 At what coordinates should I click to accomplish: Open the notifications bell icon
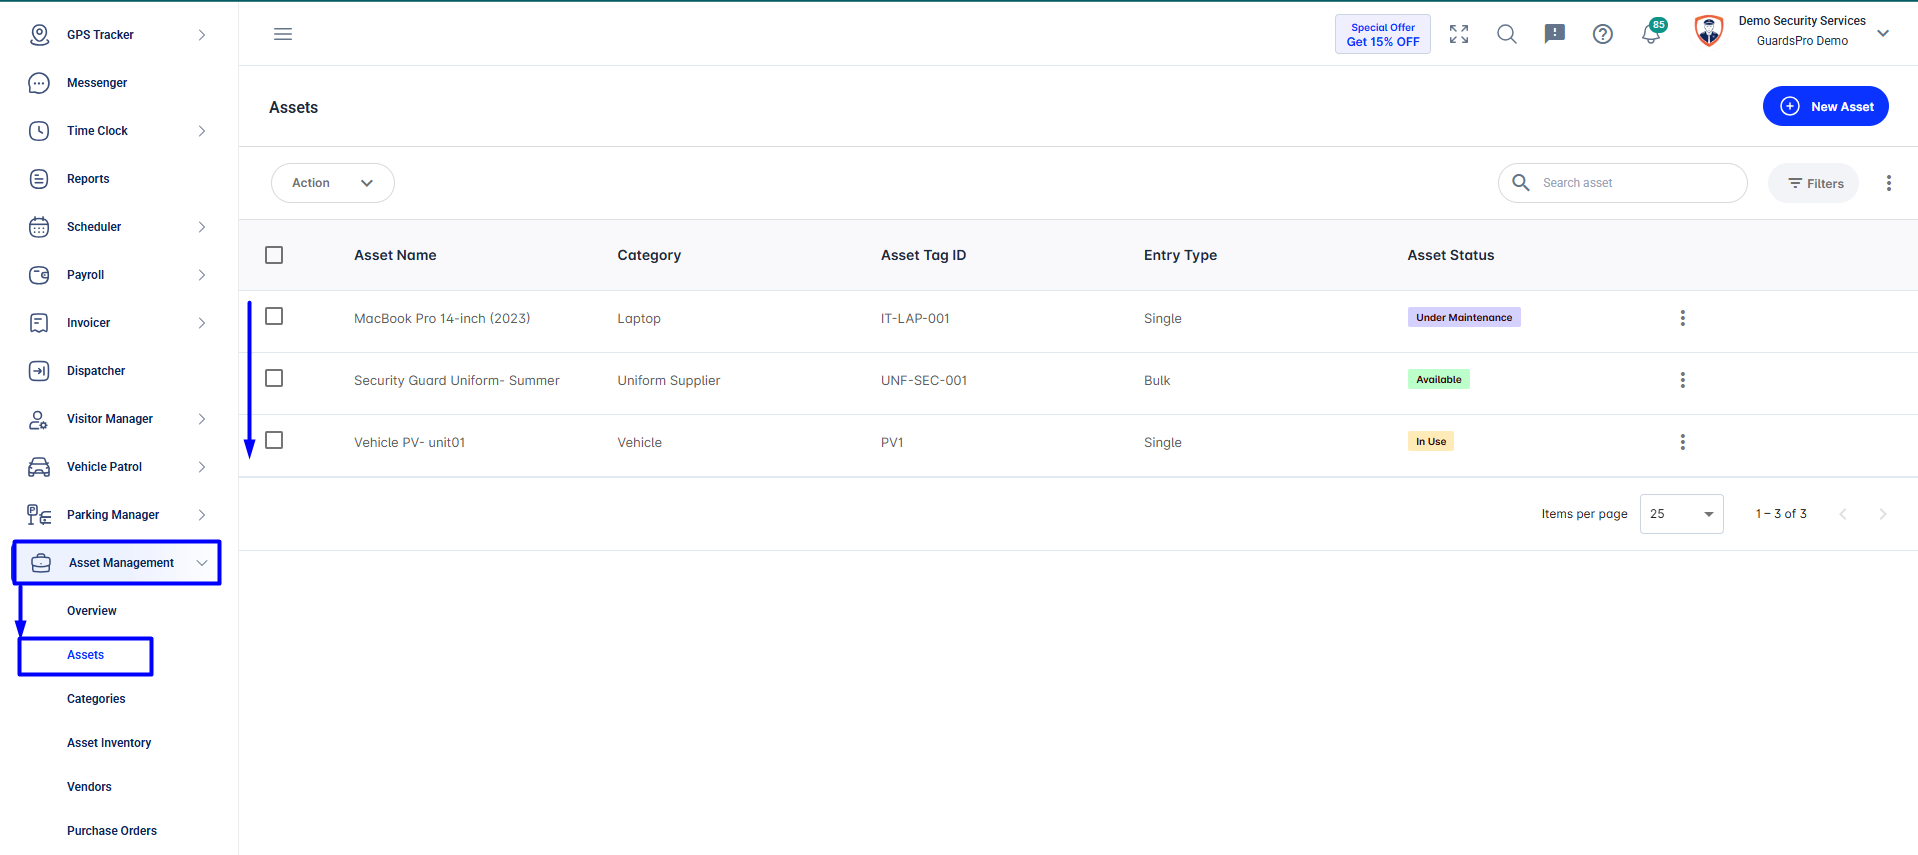click(x=1651, y=33)
